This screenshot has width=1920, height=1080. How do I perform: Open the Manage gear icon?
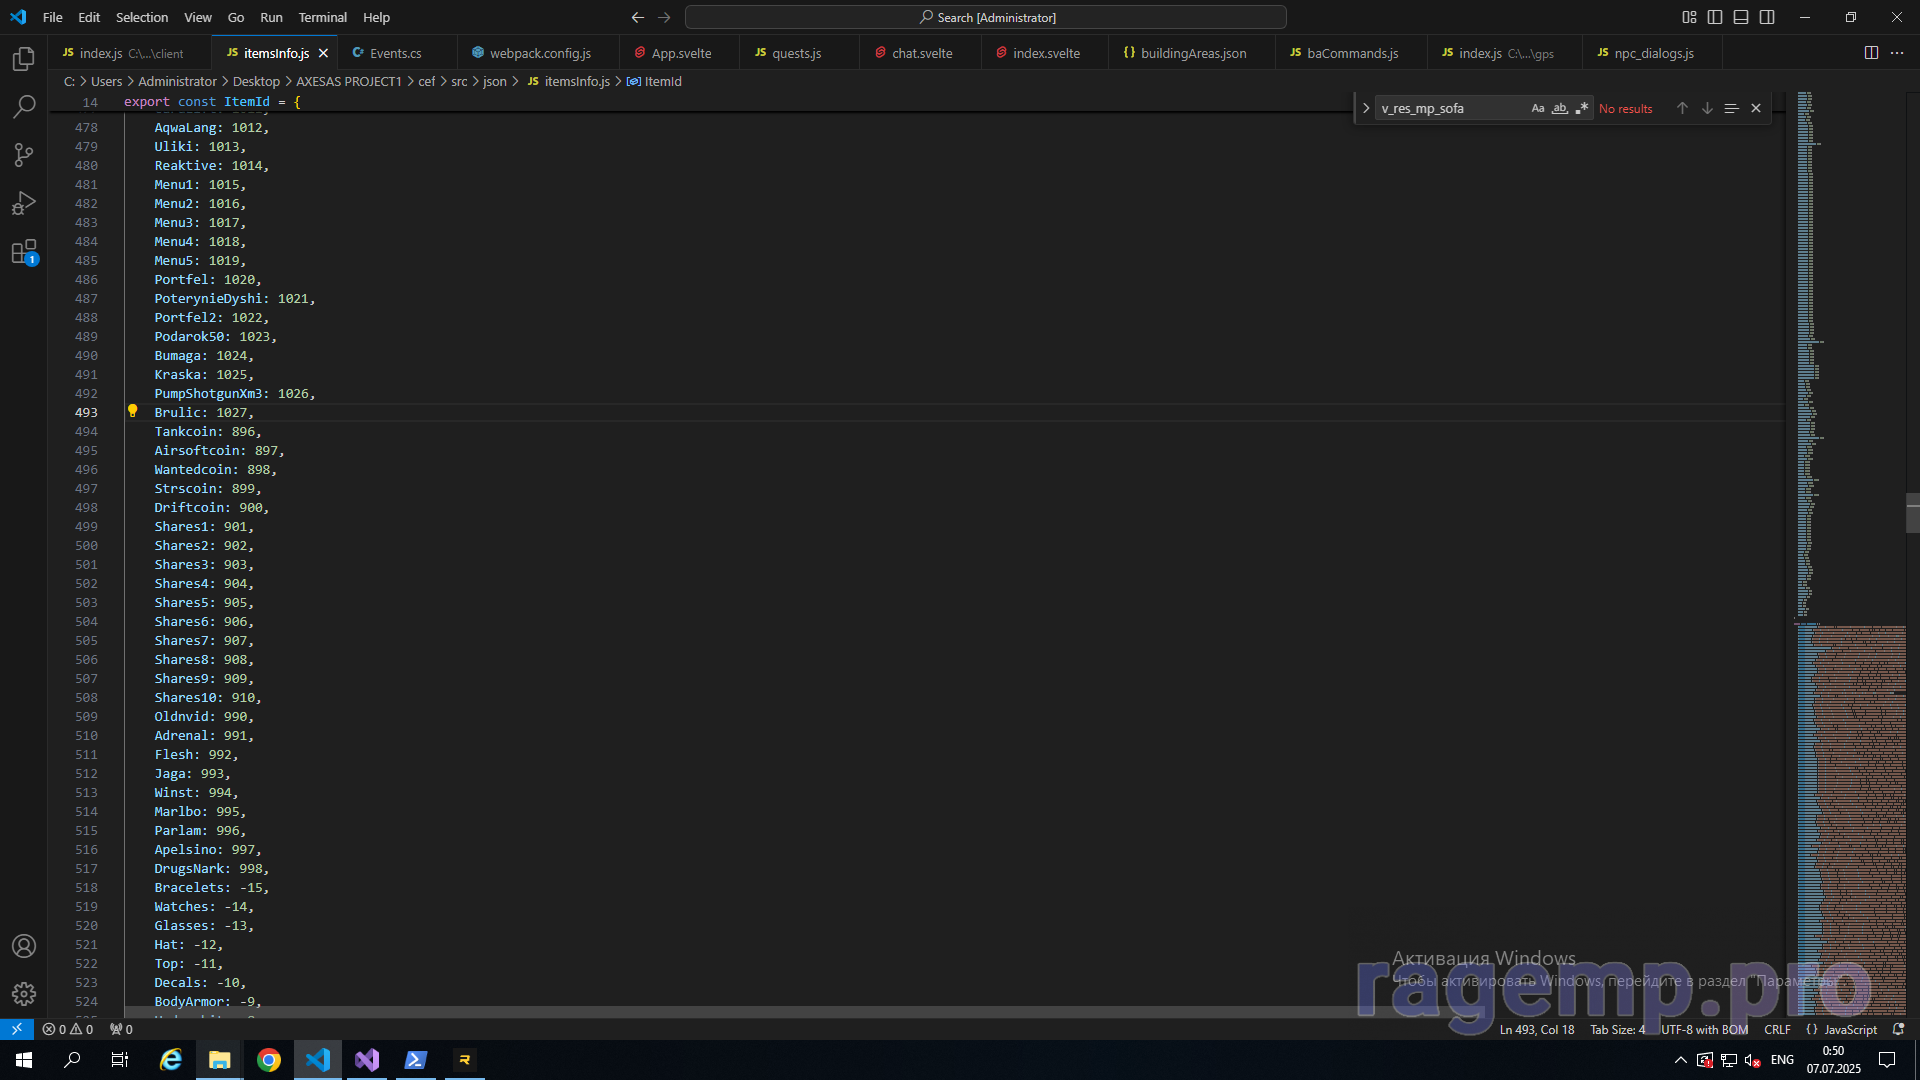24,993
